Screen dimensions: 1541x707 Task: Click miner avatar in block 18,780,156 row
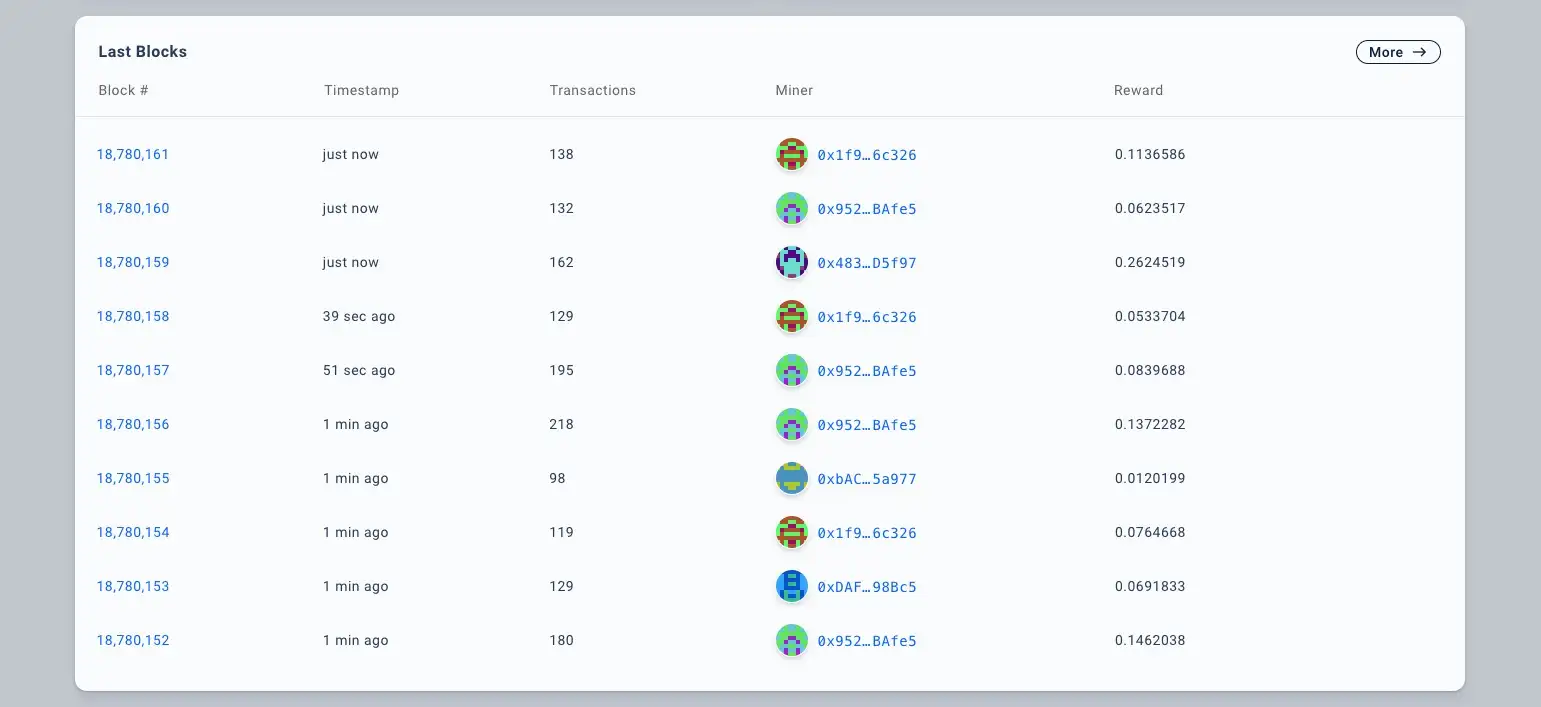791,424
